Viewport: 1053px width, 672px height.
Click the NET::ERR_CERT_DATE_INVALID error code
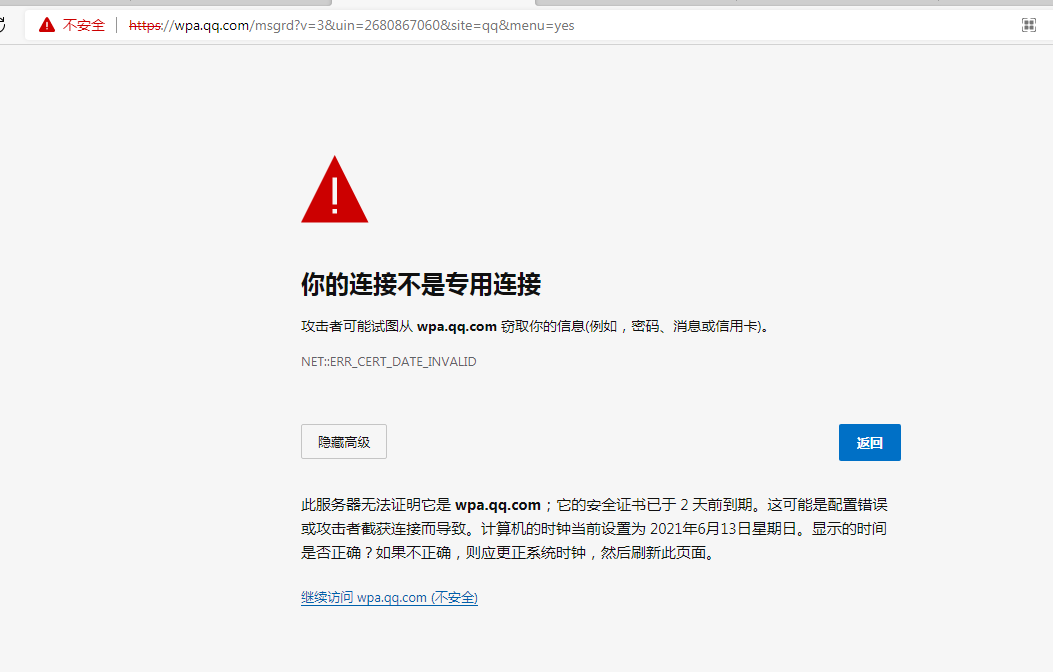tap(389, 362)
